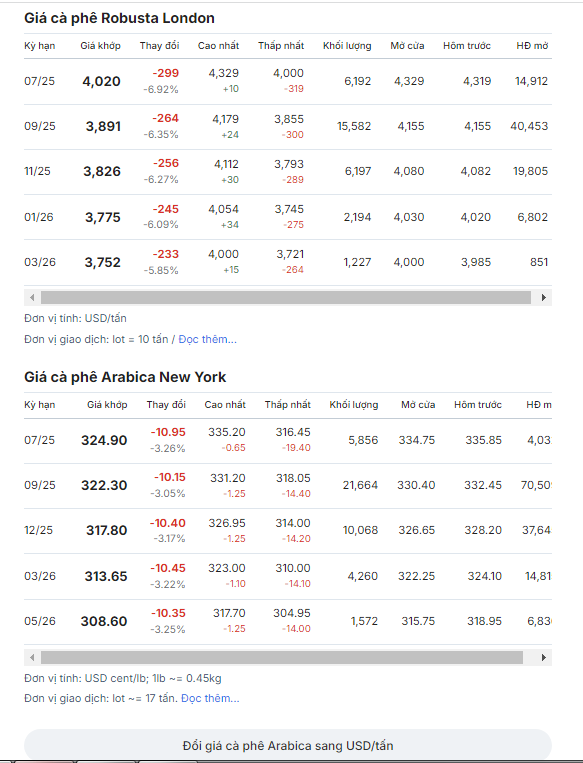The image size is (583, 763).
Task: Click the Arabica table horizontal scrollbar thumb
Action: point(282,657)
